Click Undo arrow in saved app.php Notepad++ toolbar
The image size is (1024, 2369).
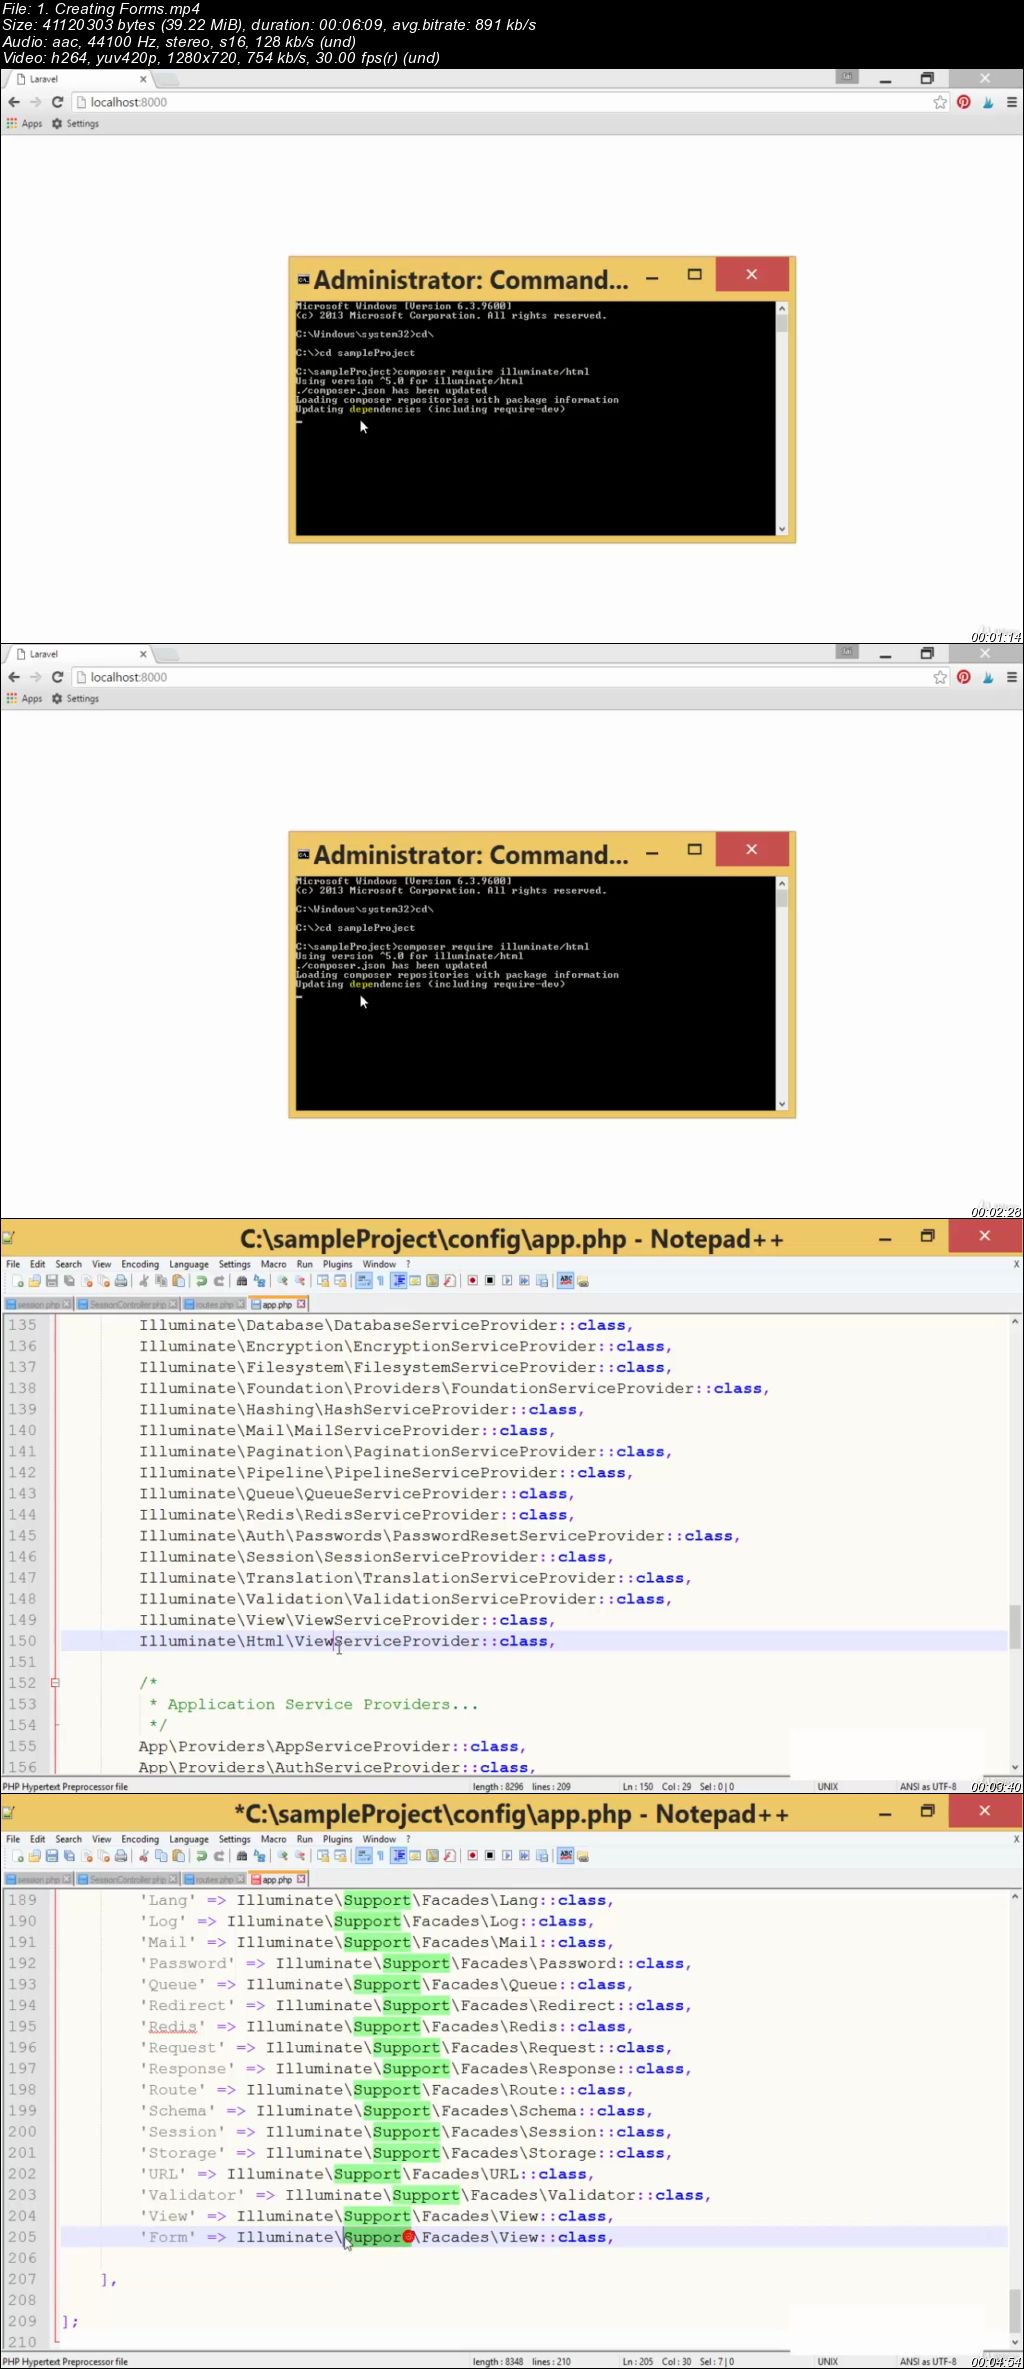[x=201, y=1280]
